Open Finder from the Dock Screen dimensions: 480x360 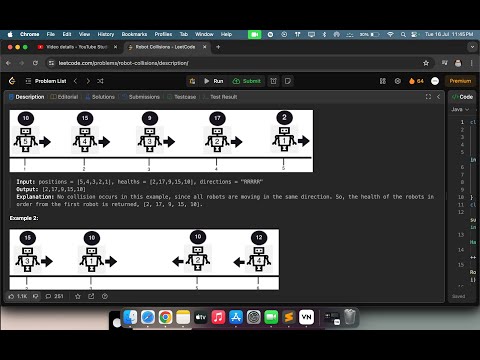[130, 317]
